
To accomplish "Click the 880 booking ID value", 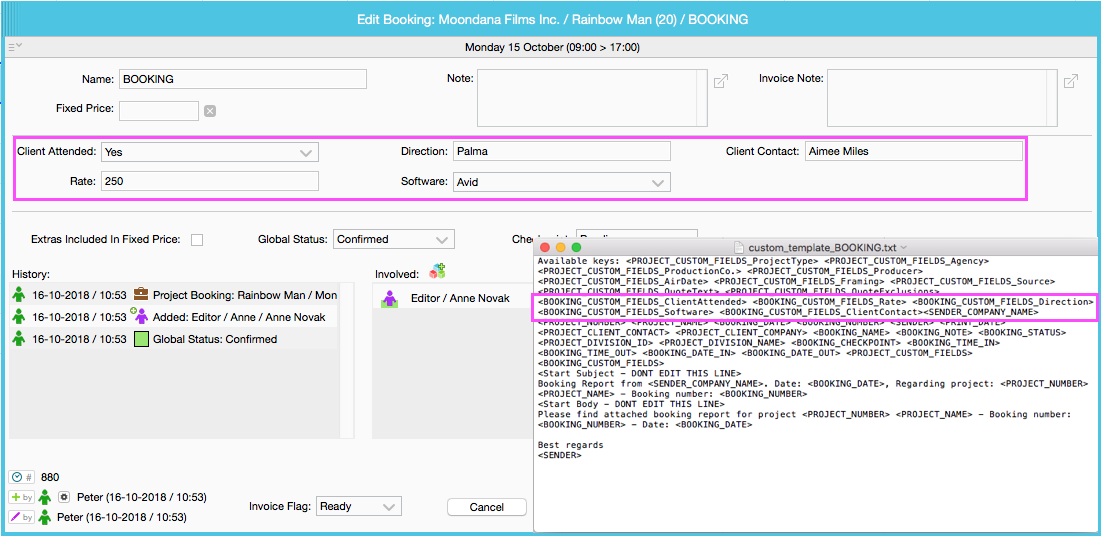I will (x=50, y=477).
